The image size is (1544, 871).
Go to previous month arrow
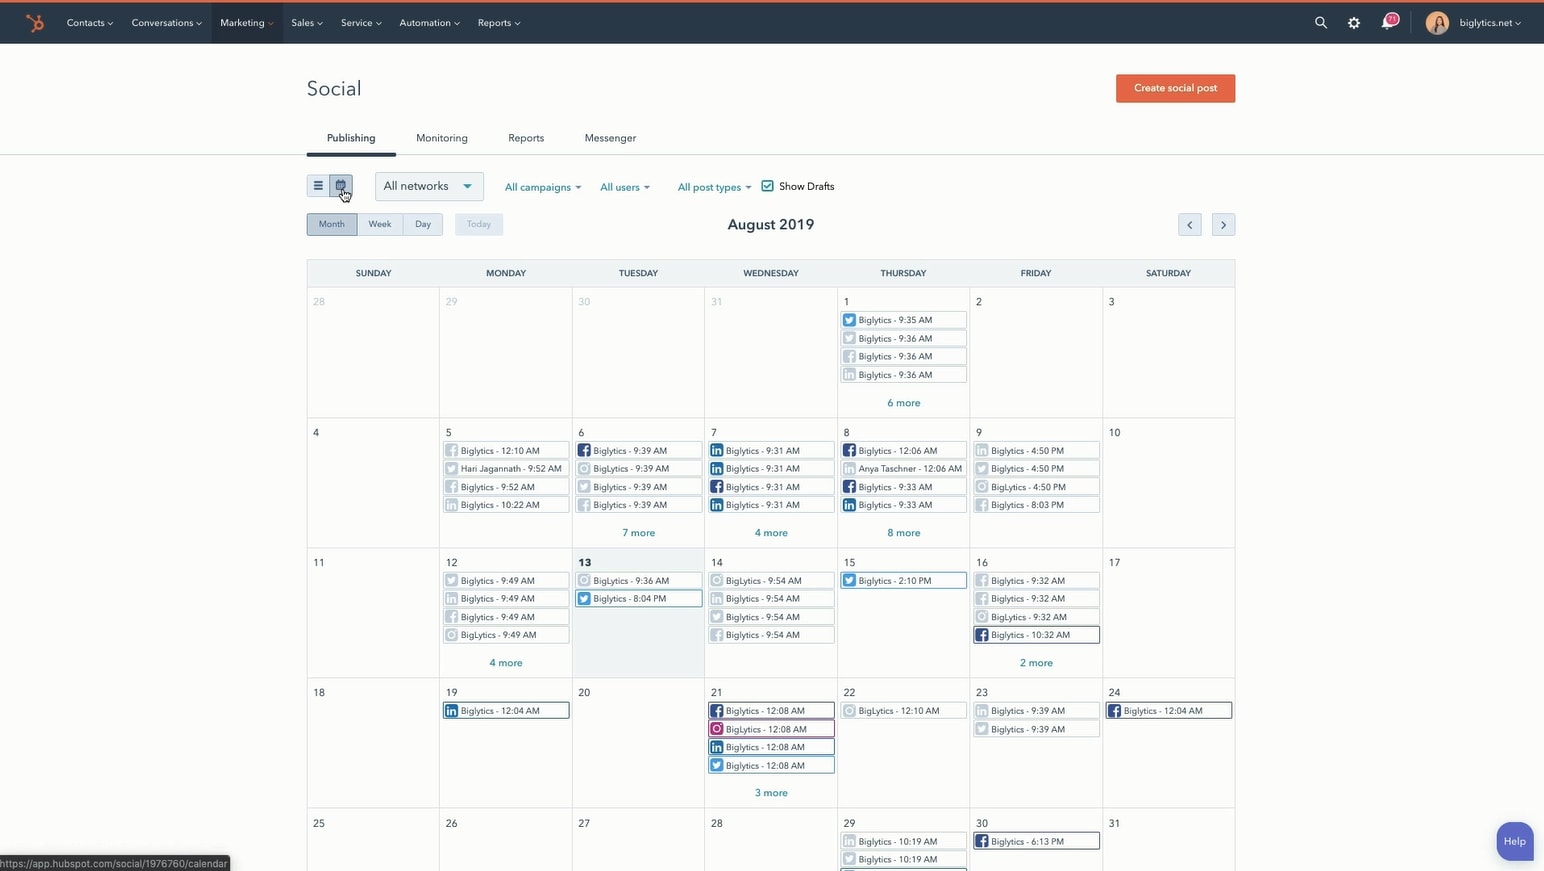coord(1190,225)
